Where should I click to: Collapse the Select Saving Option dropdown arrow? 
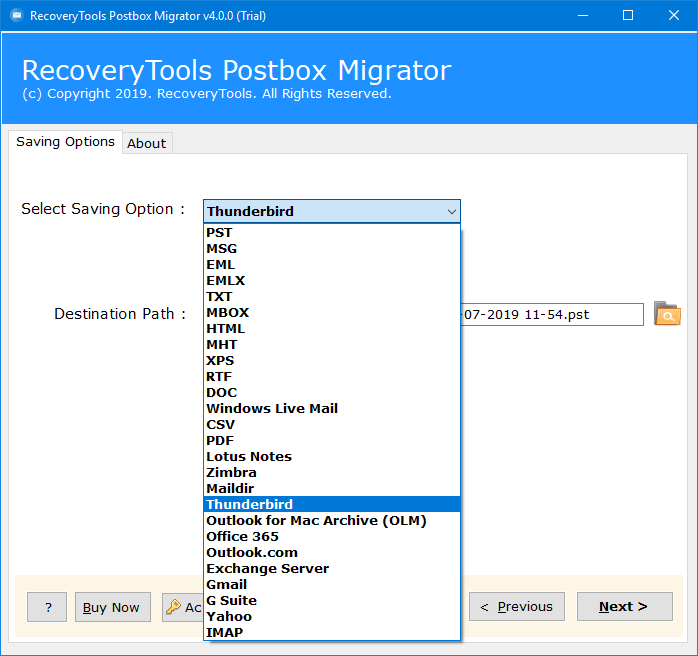point(451,211)
